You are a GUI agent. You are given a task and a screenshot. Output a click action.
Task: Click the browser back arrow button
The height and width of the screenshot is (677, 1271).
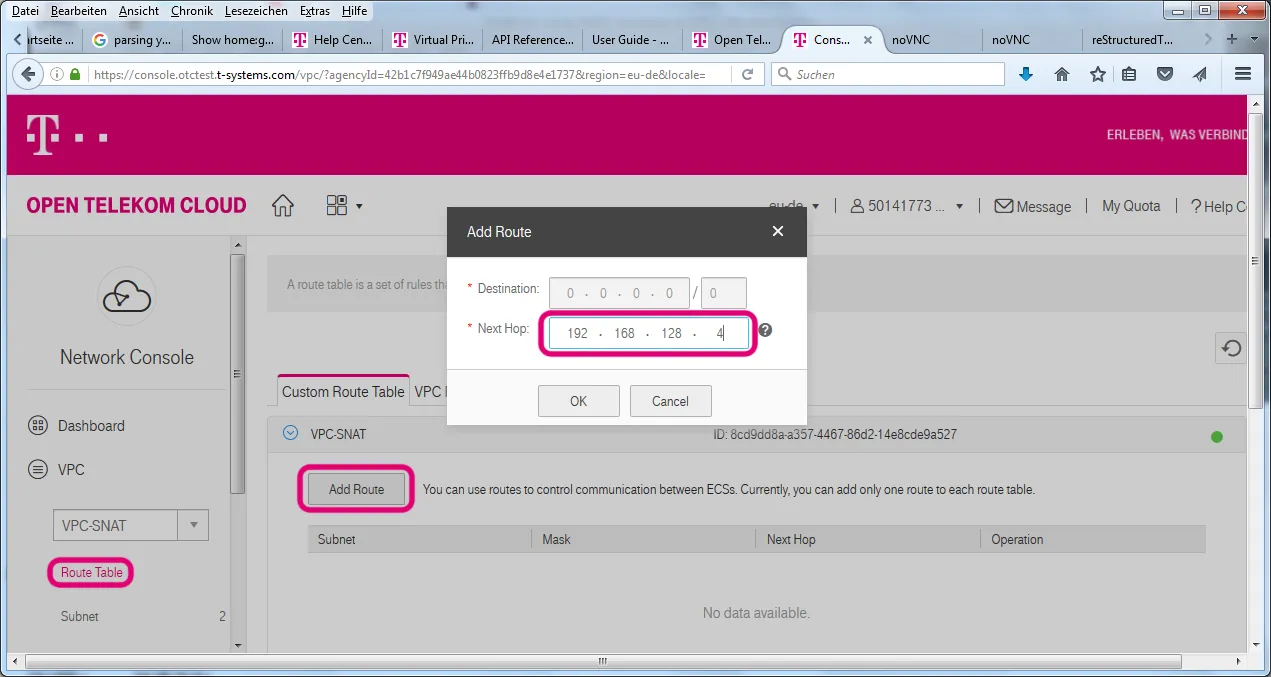tap(27, 74)
